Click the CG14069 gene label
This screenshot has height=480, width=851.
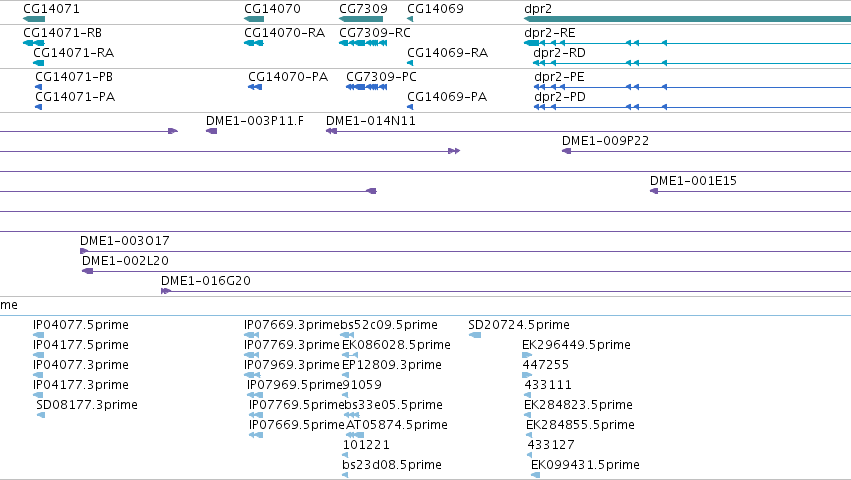(435, 9)
